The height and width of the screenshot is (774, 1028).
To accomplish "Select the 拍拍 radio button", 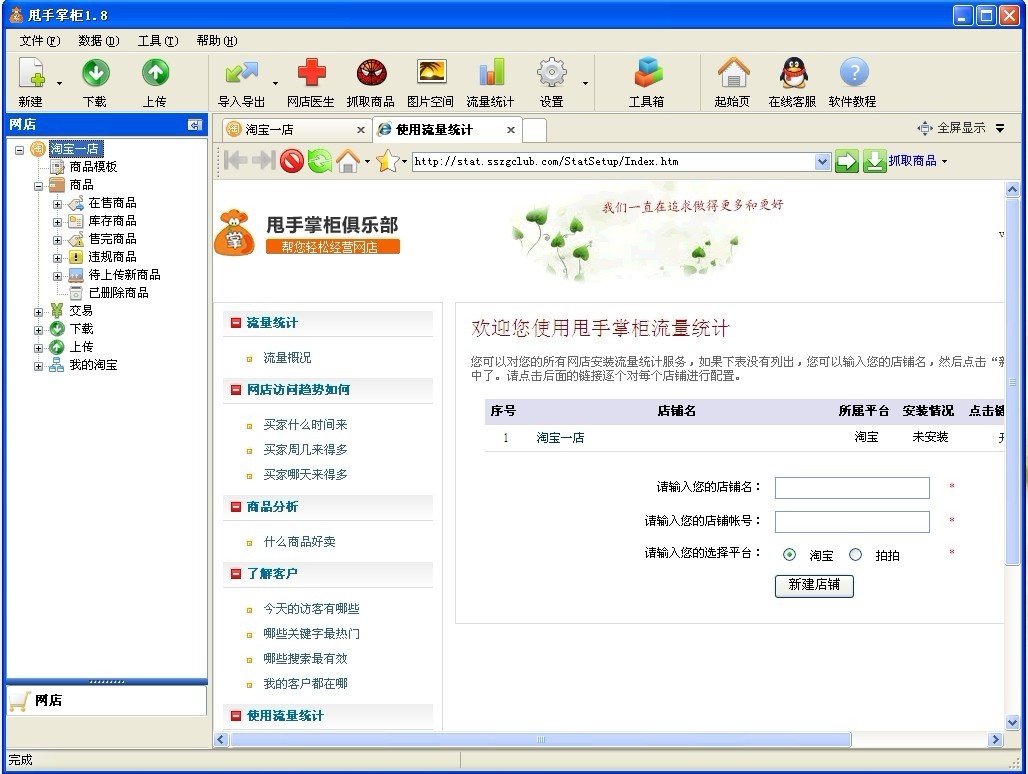I will [x=856, y=554].
